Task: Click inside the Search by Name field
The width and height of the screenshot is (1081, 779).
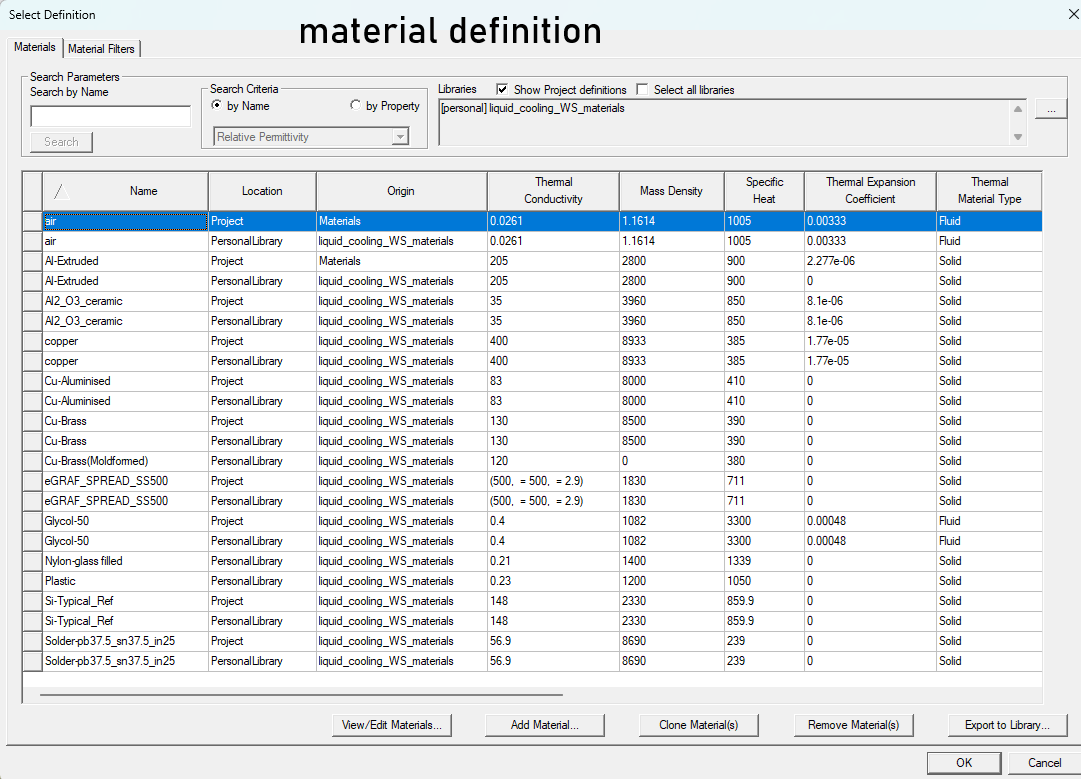Action: [110, 116]
